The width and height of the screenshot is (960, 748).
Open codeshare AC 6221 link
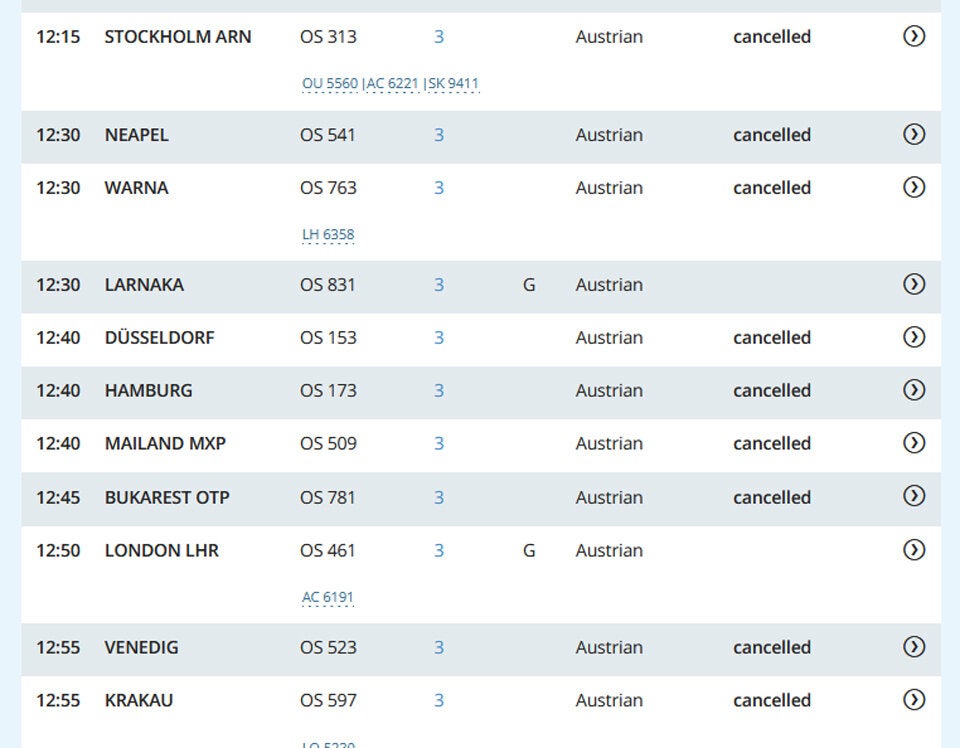click(392, 84)
